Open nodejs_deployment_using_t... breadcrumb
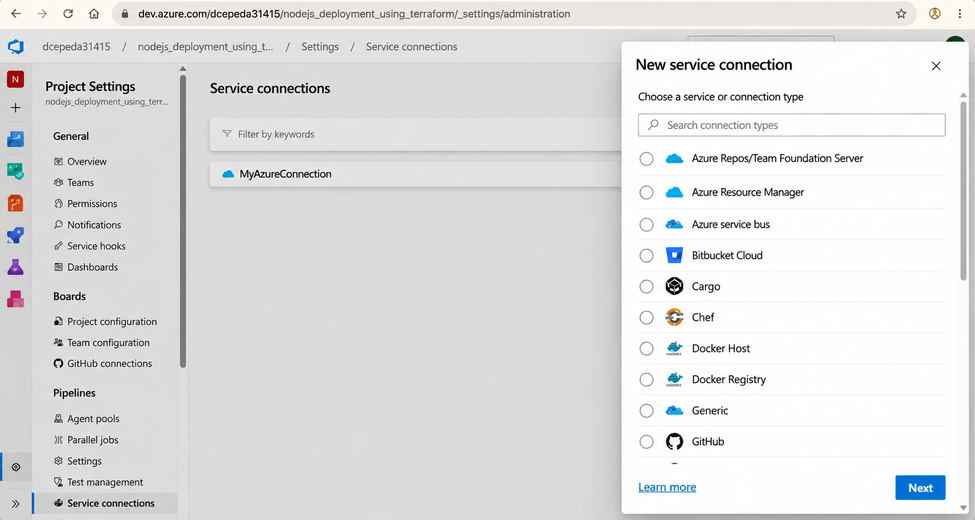Viewport: 975px width, 520px height. pyautogui.click(x=205, y=47)
